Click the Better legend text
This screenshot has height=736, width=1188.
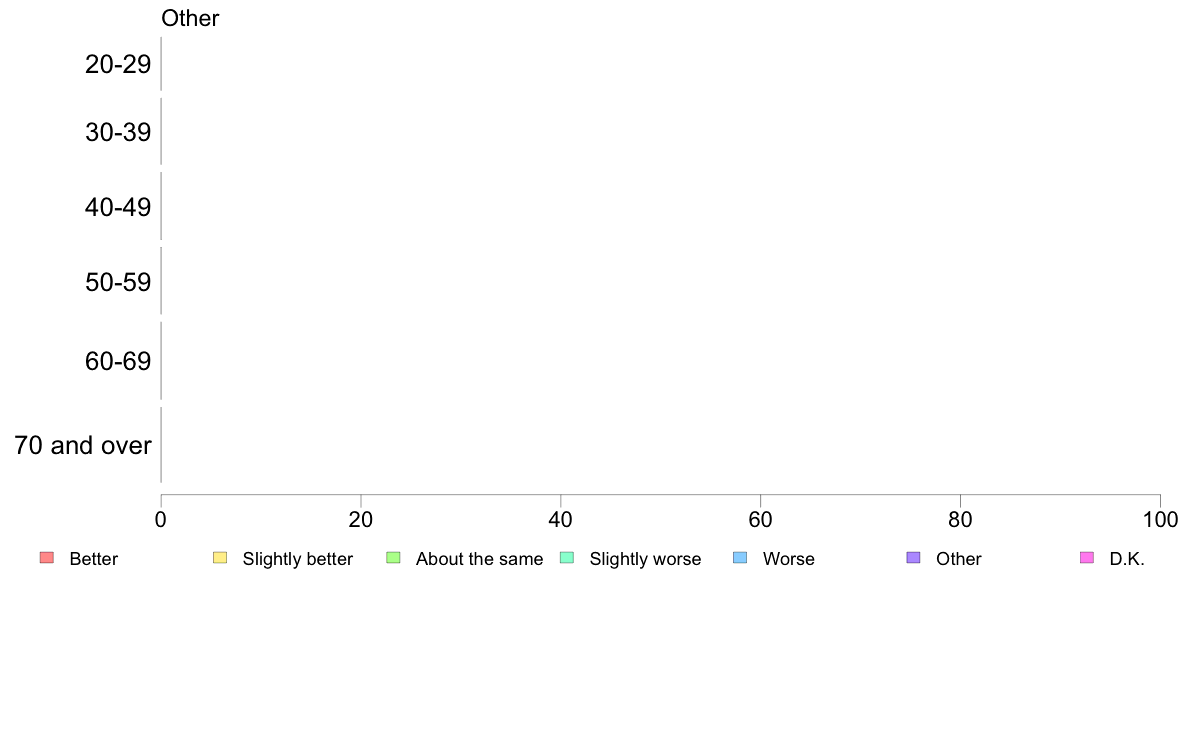point(94,559)
